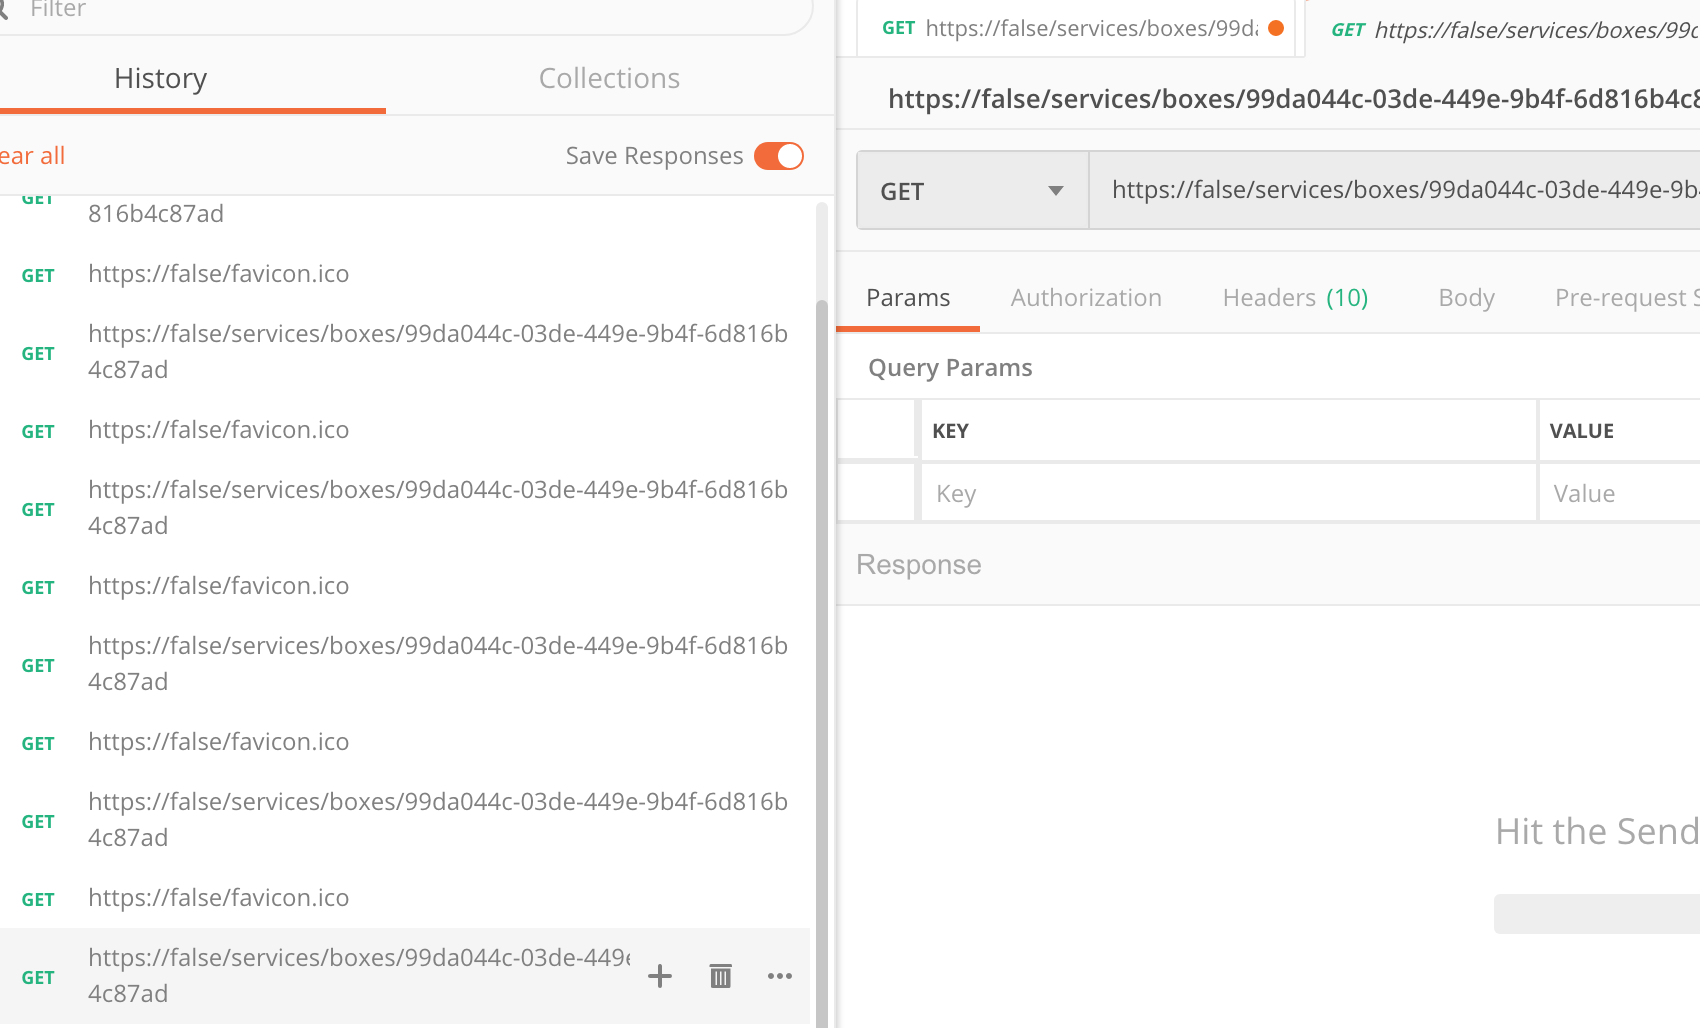Add selected history request via plus icon

[660, 975]
